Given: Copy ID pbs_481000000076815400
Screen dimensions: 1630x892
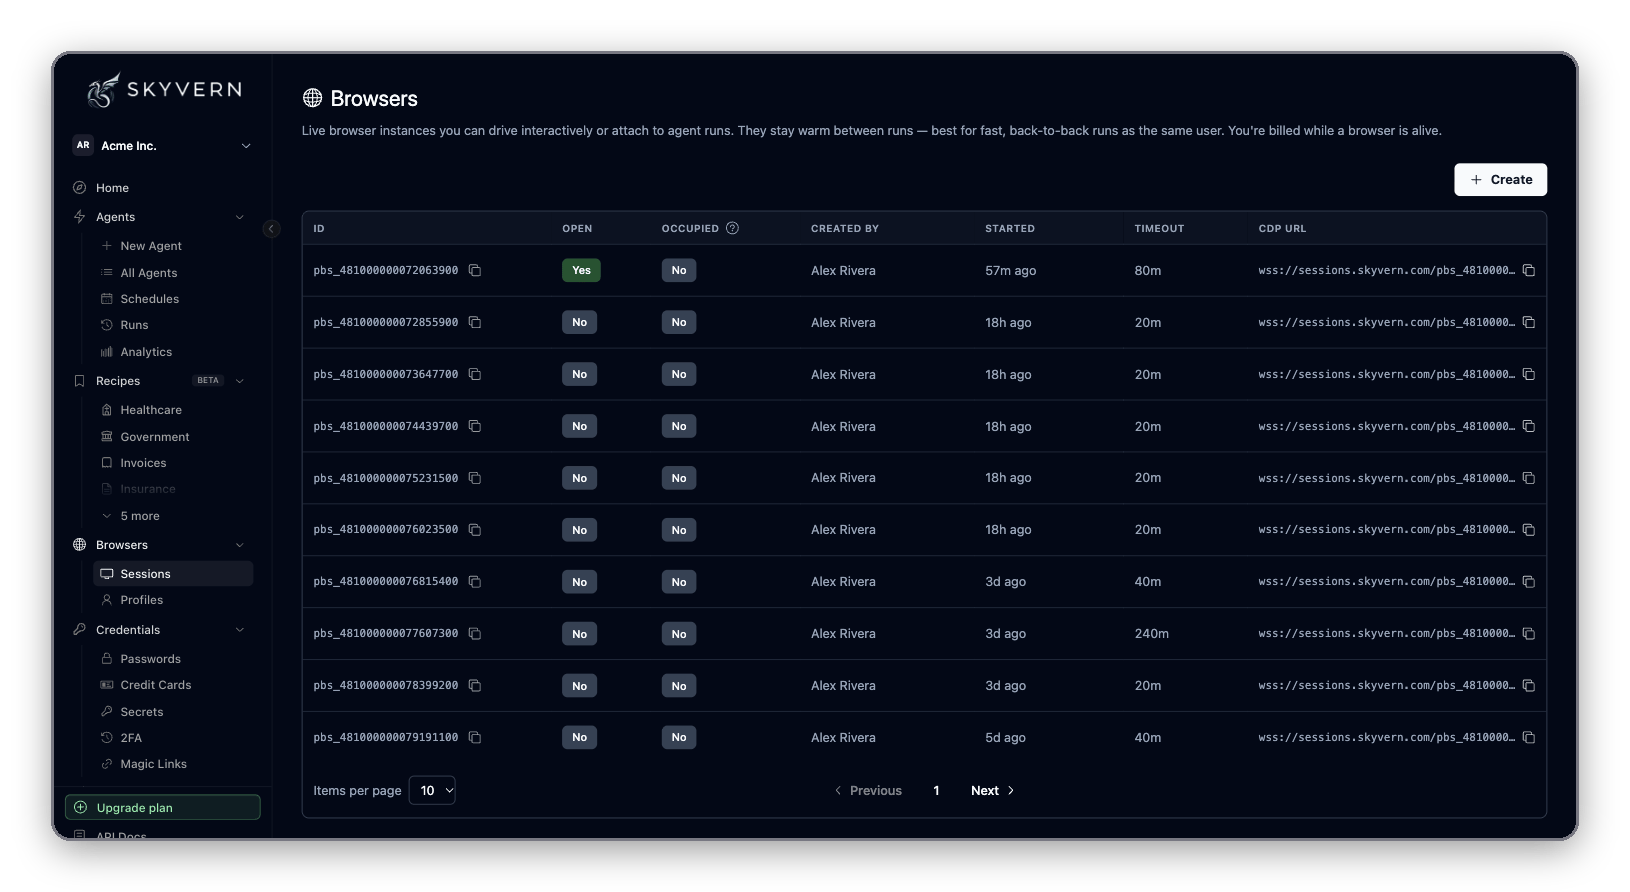Looking at the screenshot, I should 475,582.
